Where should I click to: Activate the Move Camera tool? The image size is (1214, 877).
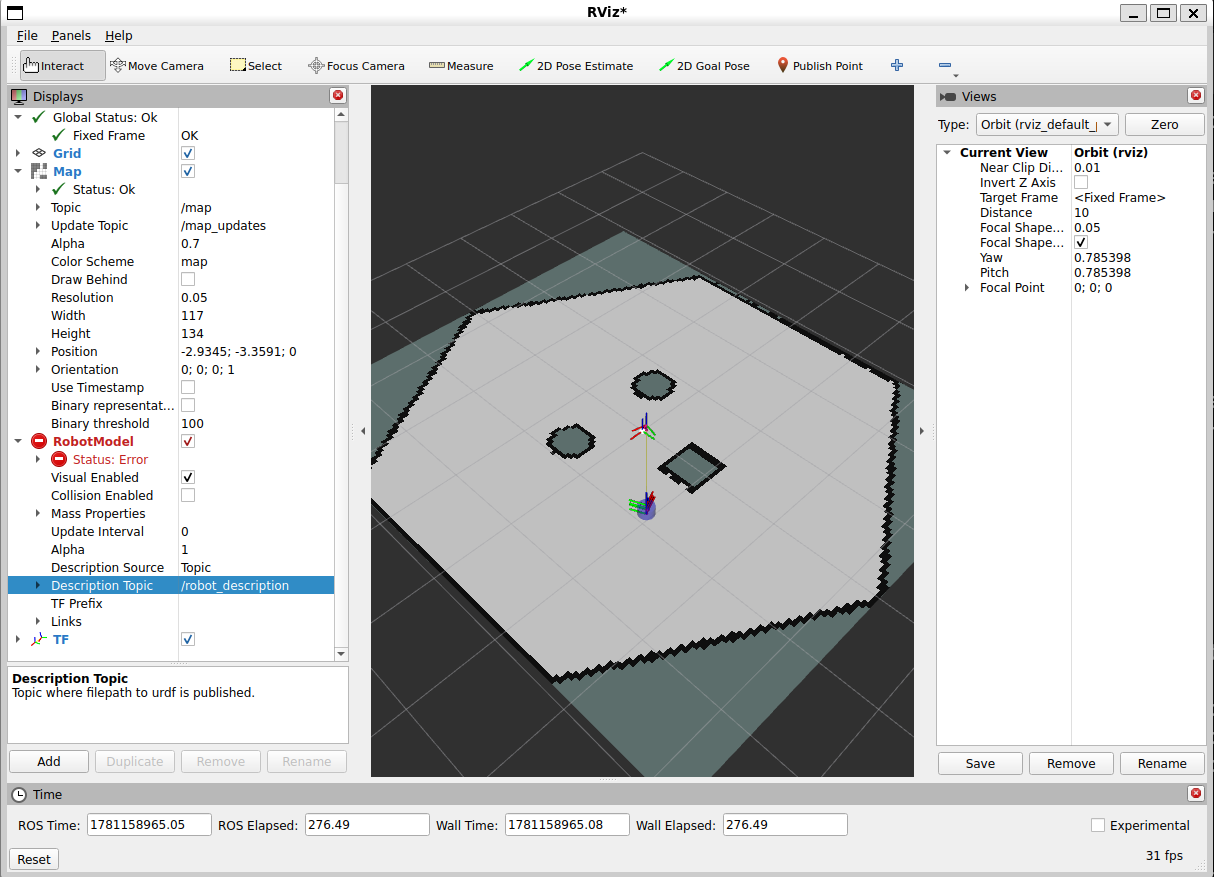click(x=157, y=66)
